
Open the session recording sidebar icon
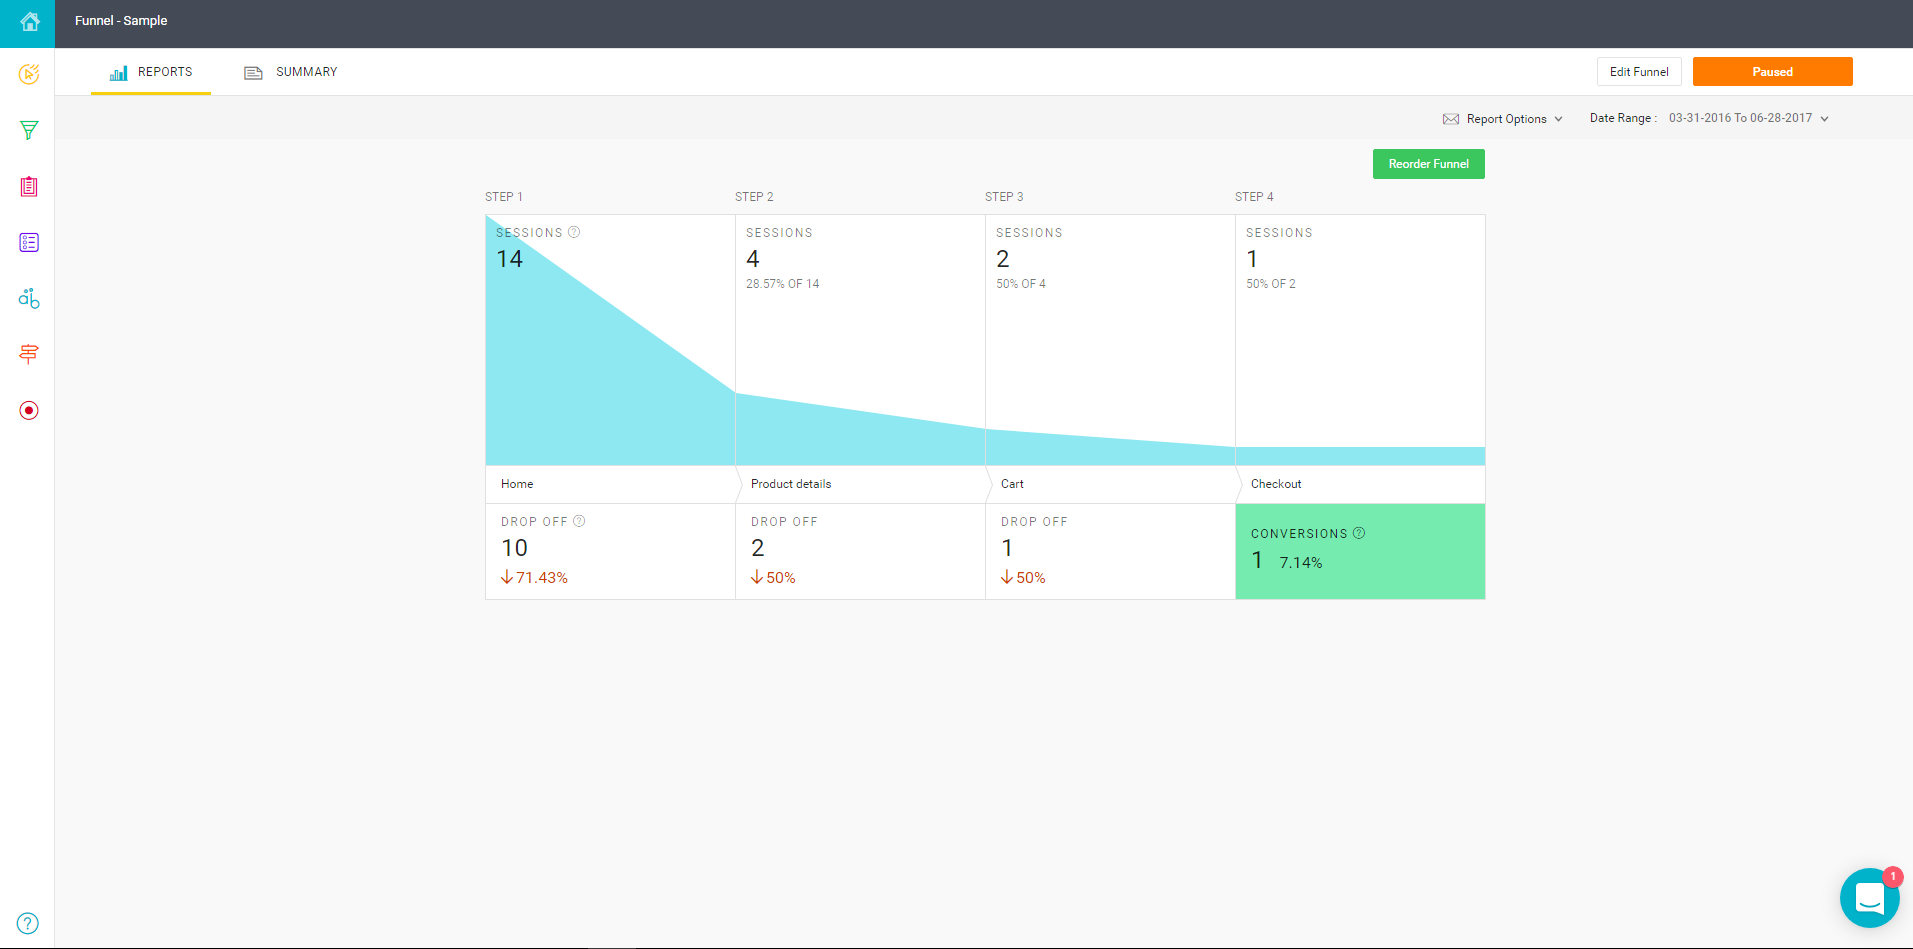29,410
